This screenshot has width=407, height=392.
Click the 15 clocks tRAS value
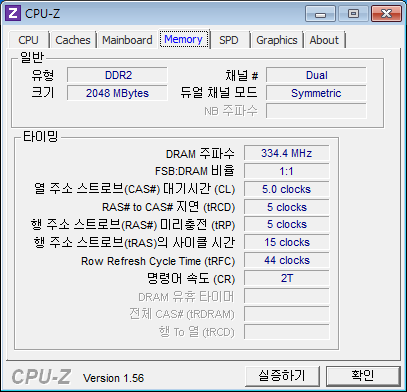pyautogui.click(x=286, y=242)
